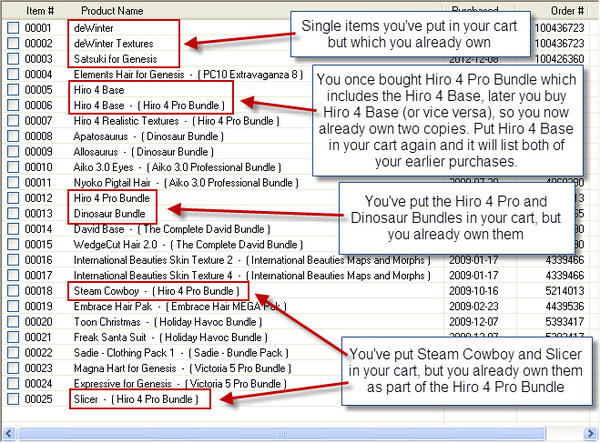
Task: Click the horizontal scrollbar right arrow
Action: coord(591,434)
